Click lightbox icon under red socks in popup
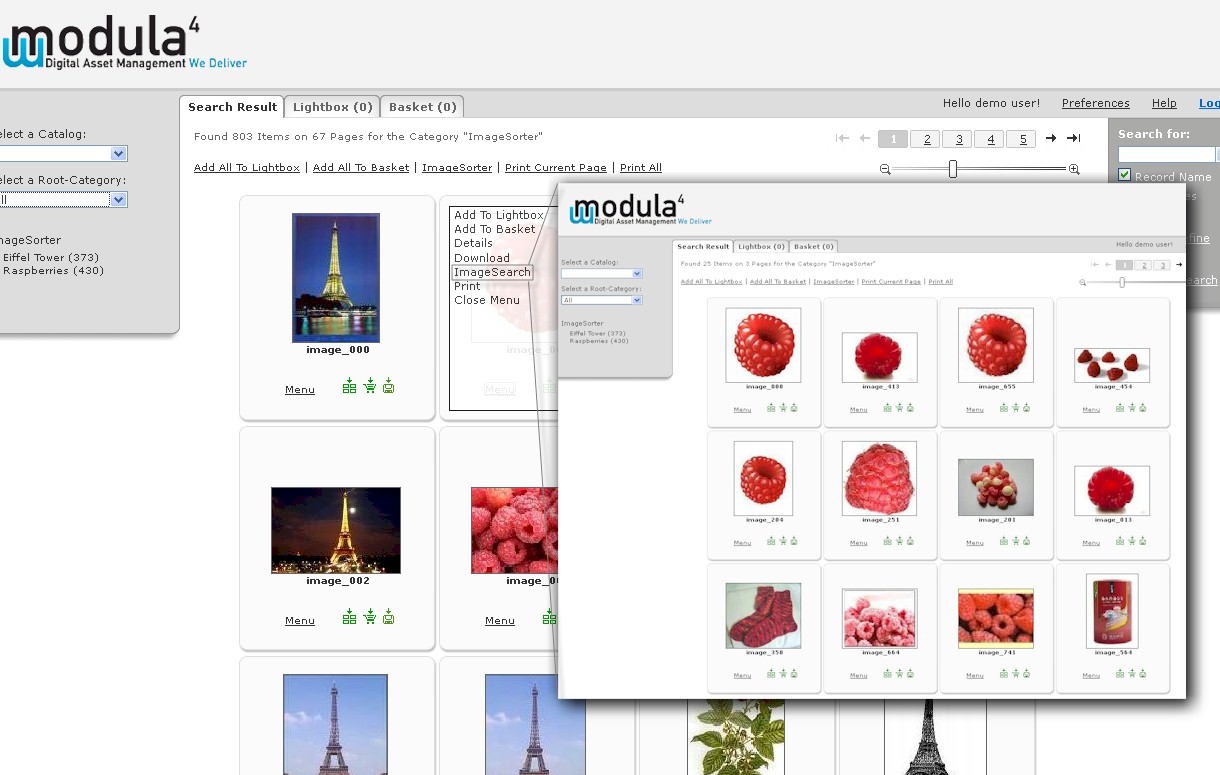Image resolution: width=1220 pixels, height=775 pixels. (771, 673)
